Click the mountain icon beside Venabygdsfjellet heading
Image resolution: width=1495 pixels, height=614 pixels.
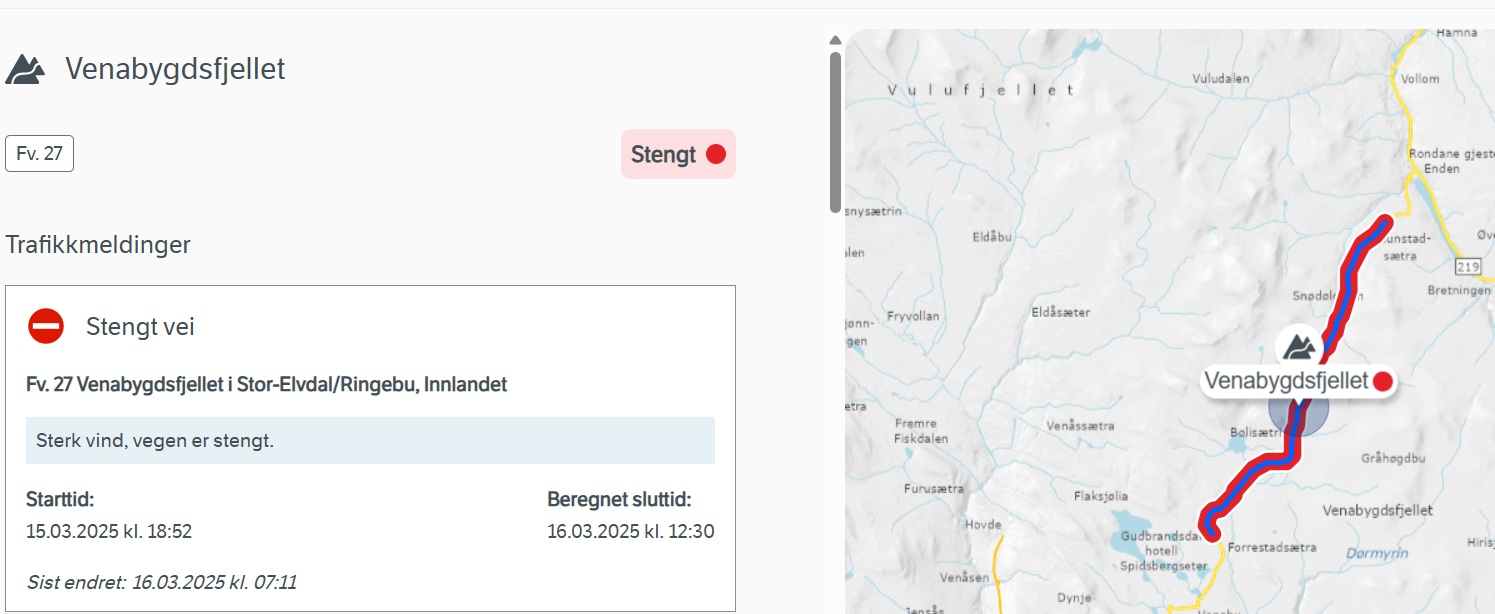25,70
